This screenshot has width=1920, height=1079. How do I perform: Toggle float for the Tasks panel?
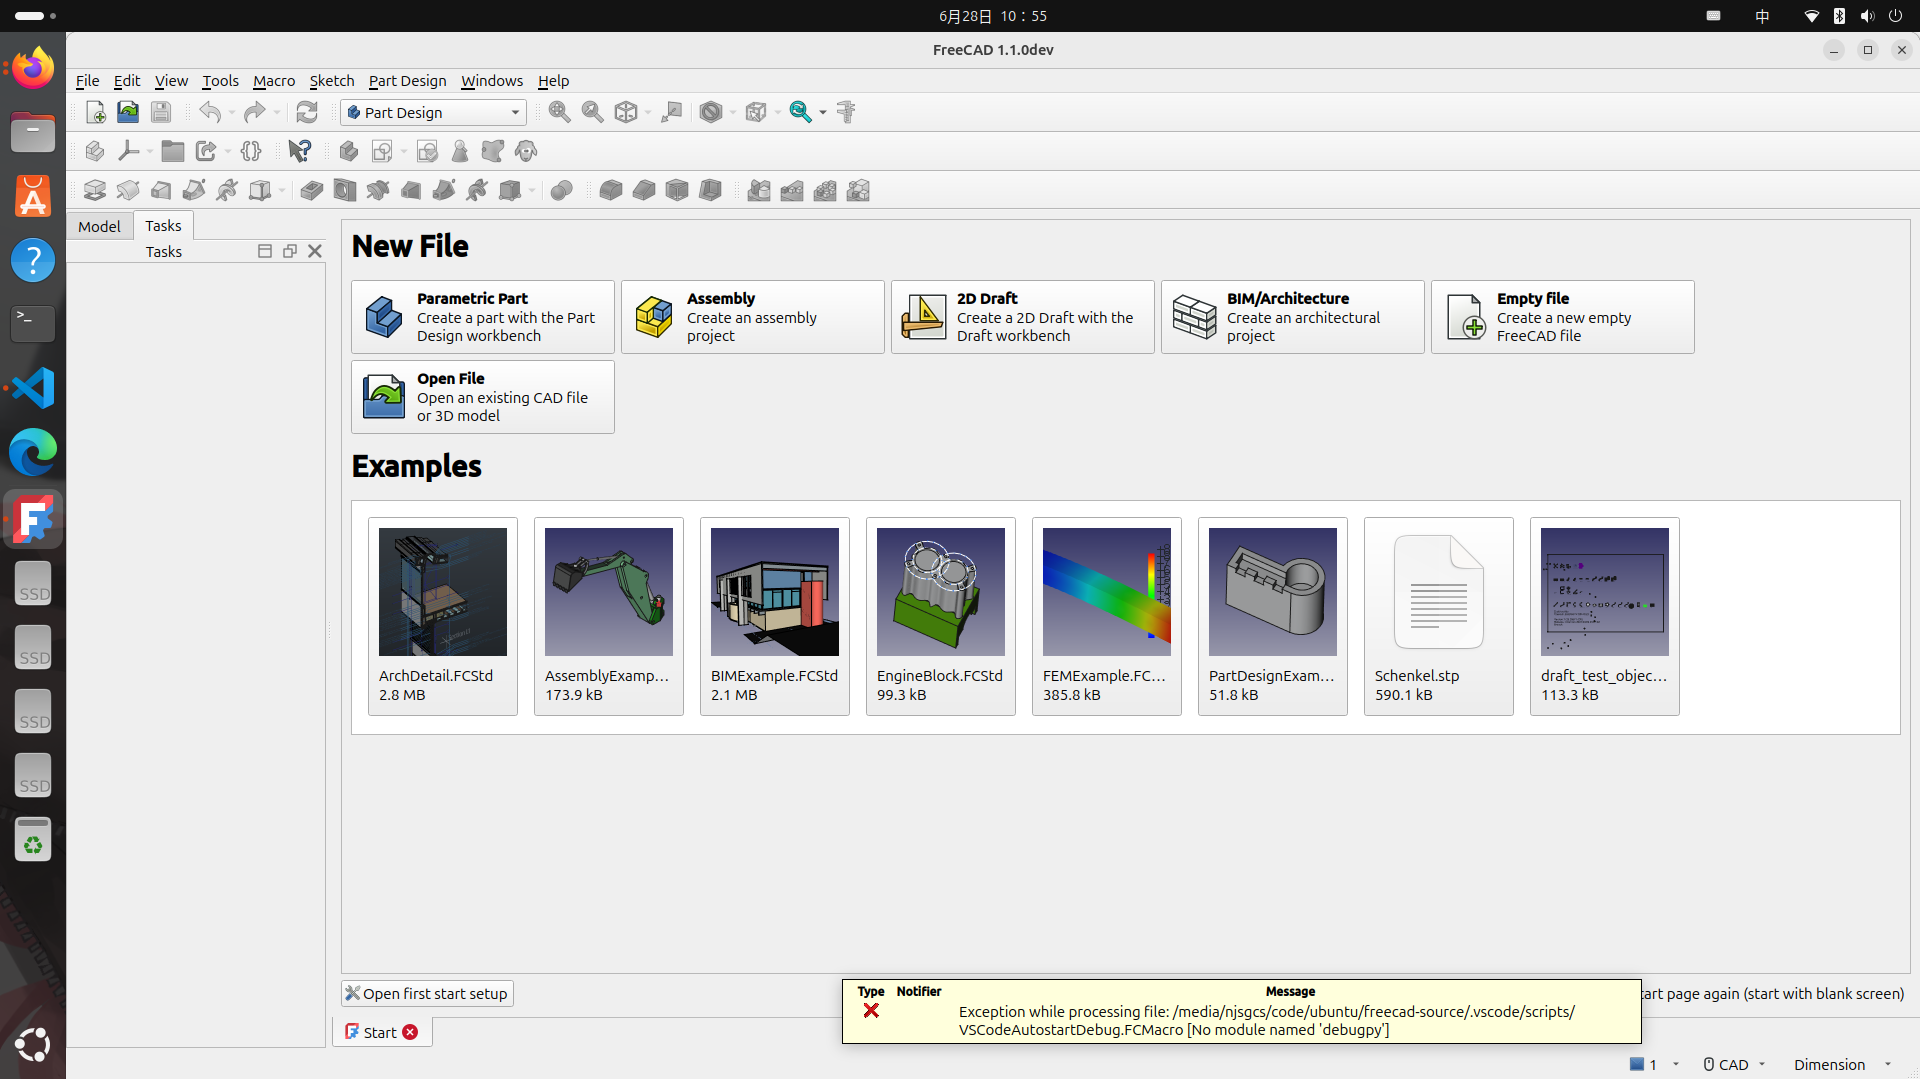(x=290, y=251)
